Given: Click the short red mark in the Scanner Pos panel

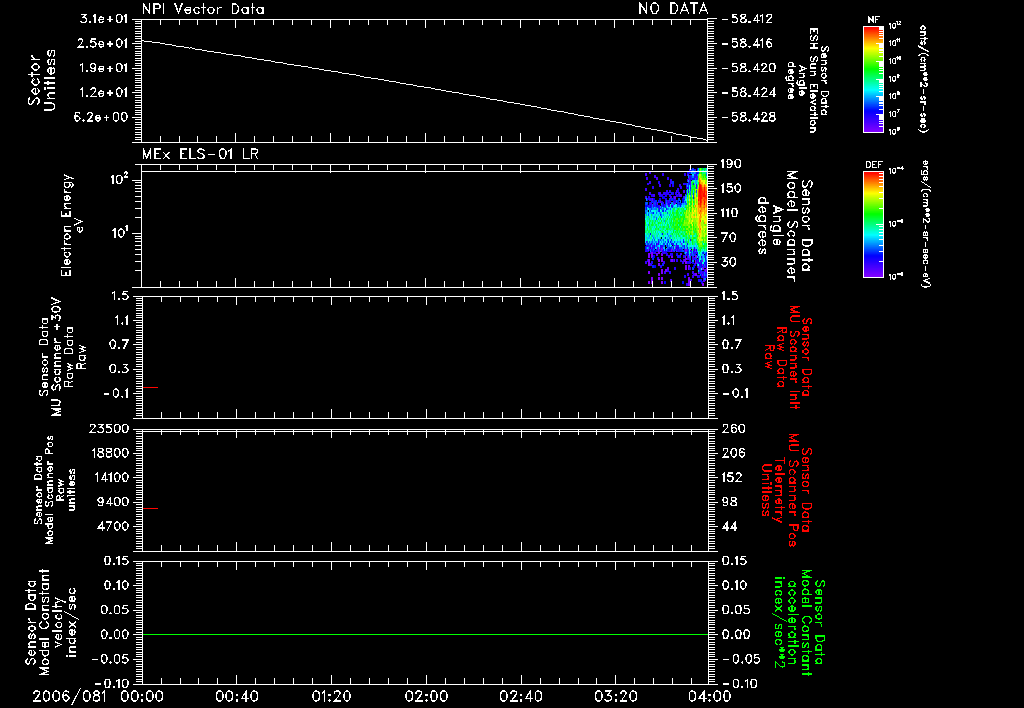Looking at the screenshot, I should (150, 508).
